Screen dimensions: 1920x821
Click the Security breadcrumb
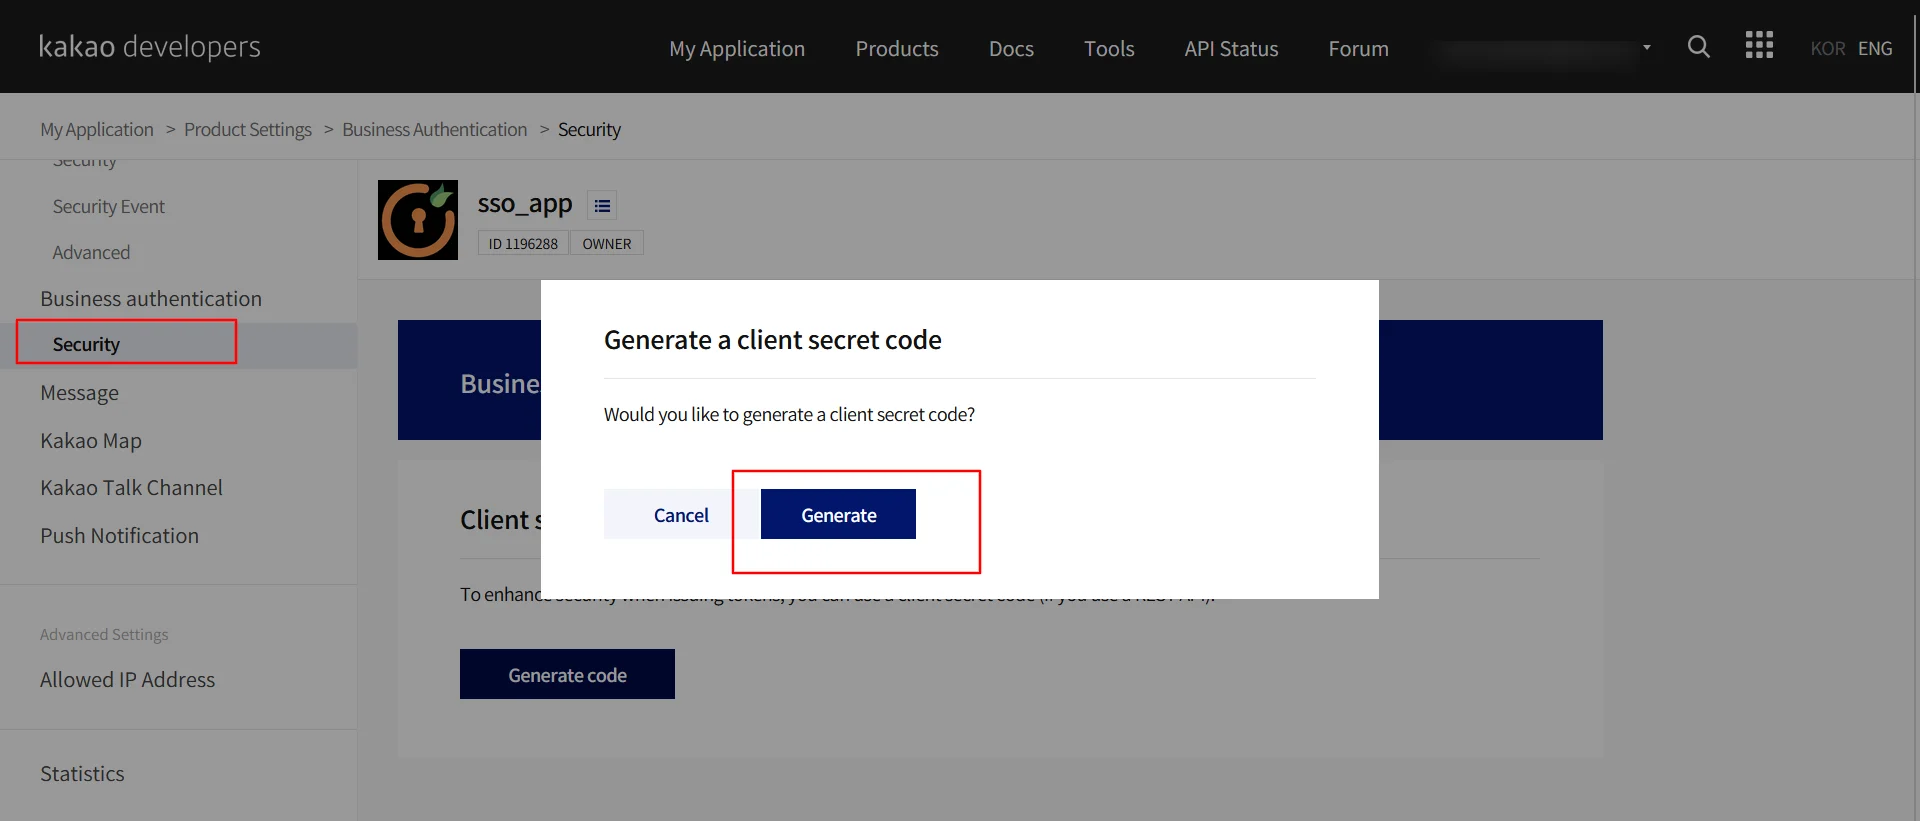(x=589, y=130)
